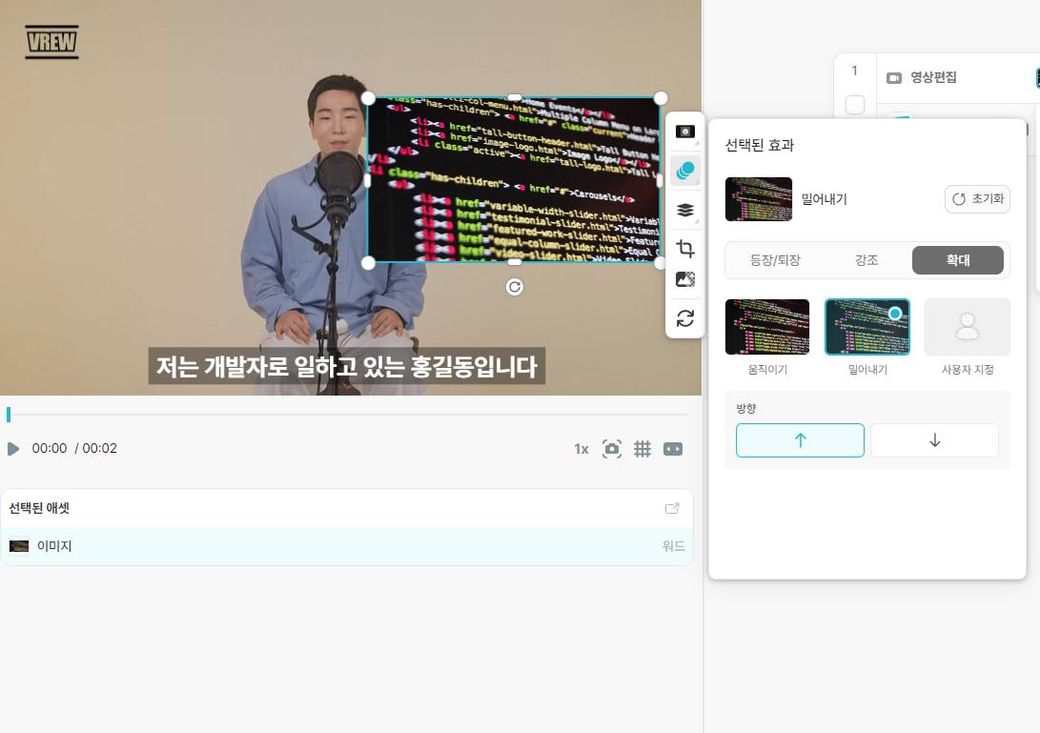This screenshot has height=733, width=1040.
Task: Click the image background transparency icon
Action: tap(685, 280)
